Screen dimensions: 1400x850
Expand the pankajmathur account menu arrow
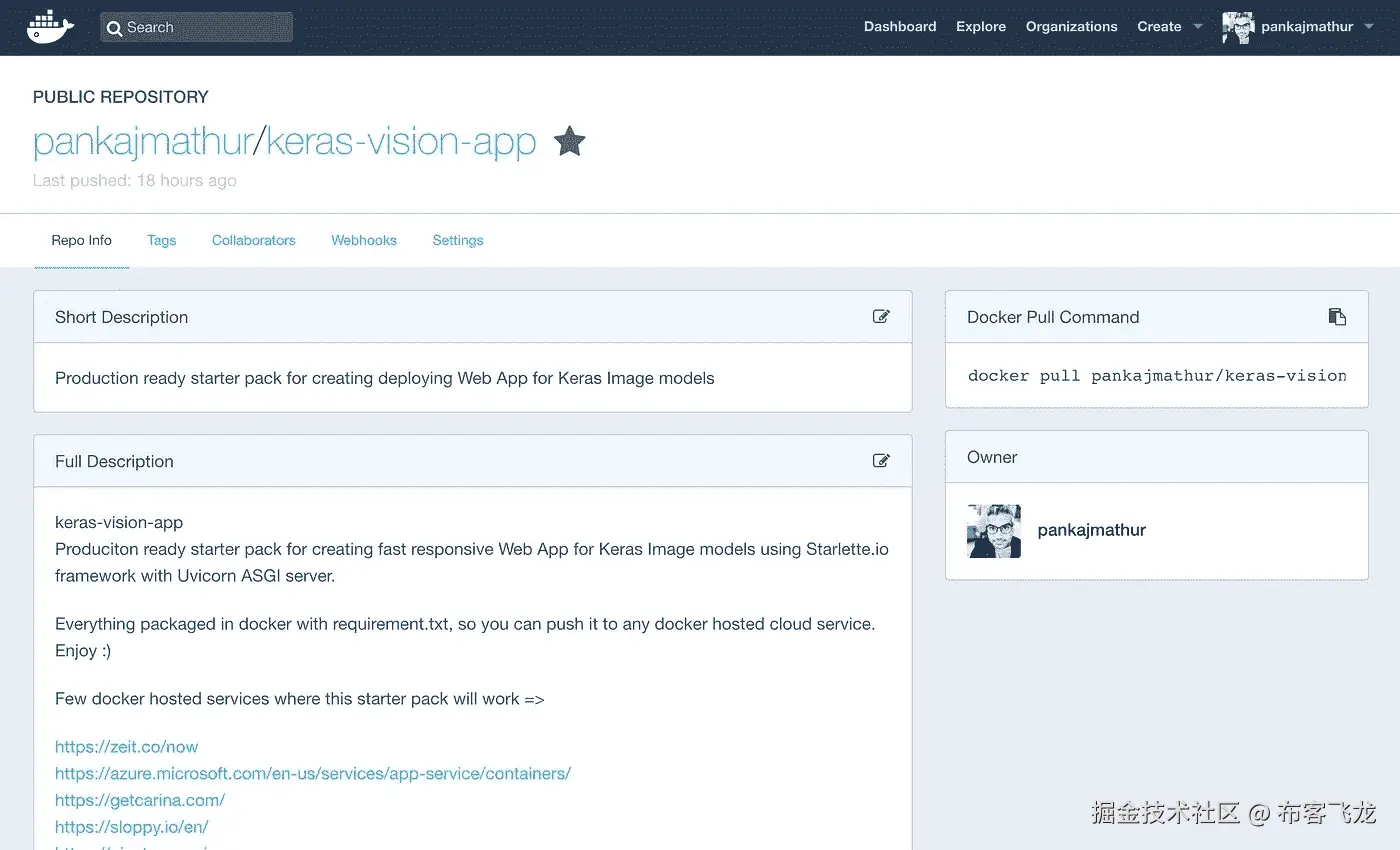[1369, 27]
